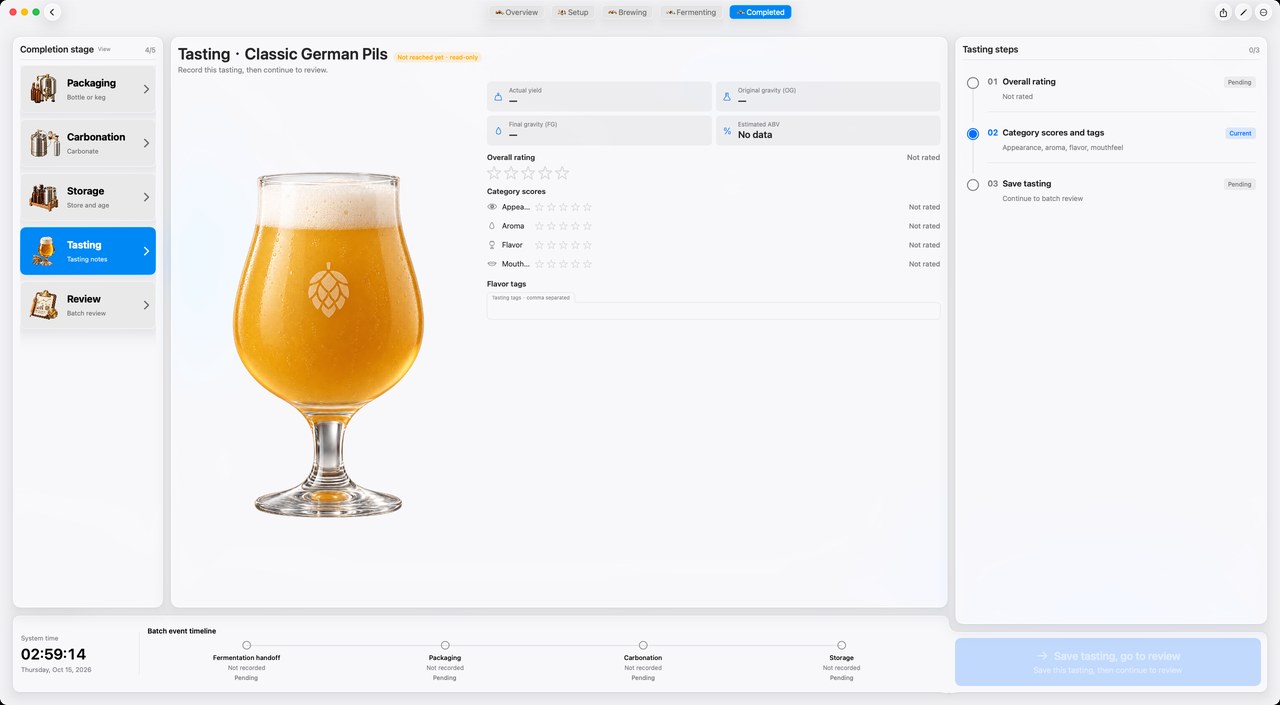Click the Original gravity flask icon
Screen dimensions: 1280x705
click(x=727, y=96)
